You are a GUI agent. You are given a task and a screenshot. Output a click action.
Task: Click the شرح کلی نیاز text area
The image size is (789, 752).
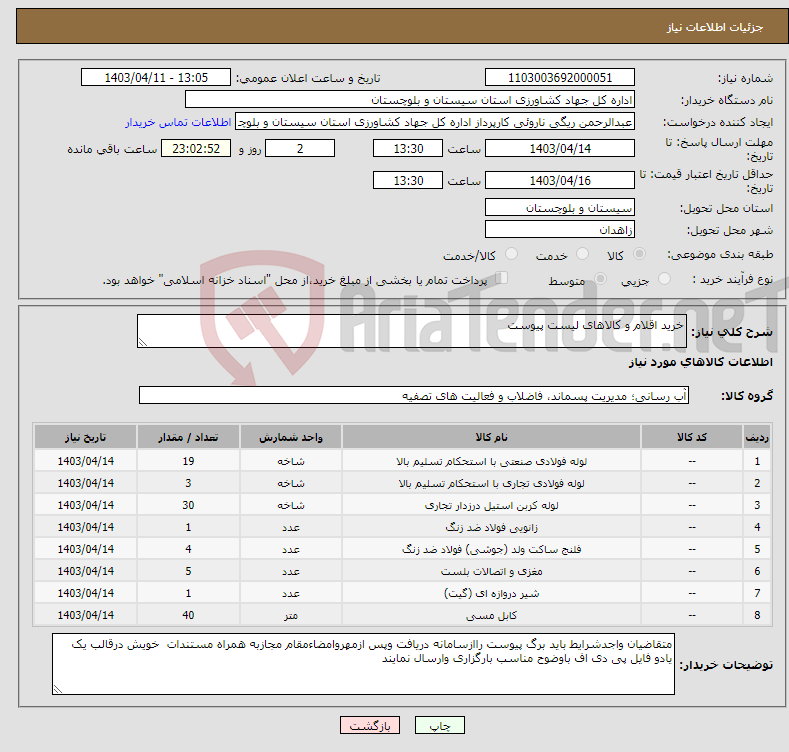click(412, 331)
